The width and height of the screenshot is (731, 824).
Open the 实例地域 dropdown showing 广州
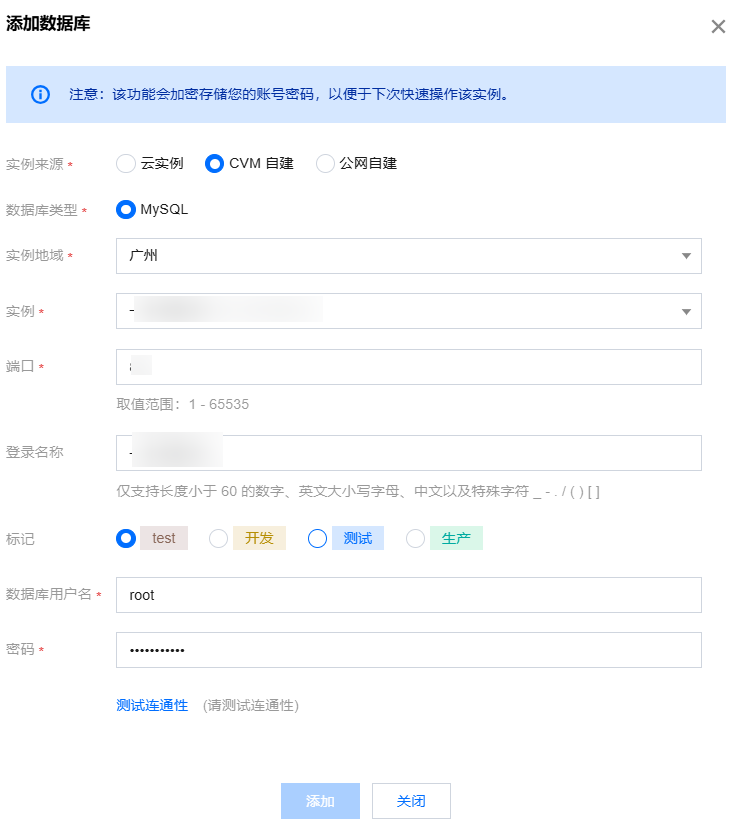[x=408, y=256]
